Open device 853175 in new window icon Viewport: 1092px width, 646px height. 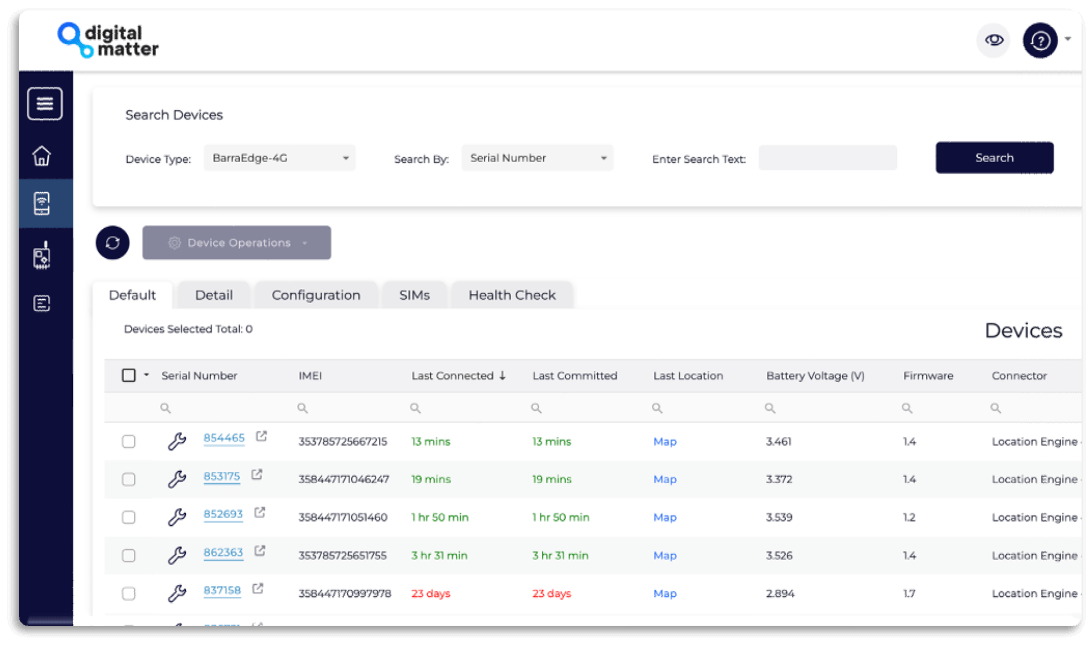click(257, 475)
